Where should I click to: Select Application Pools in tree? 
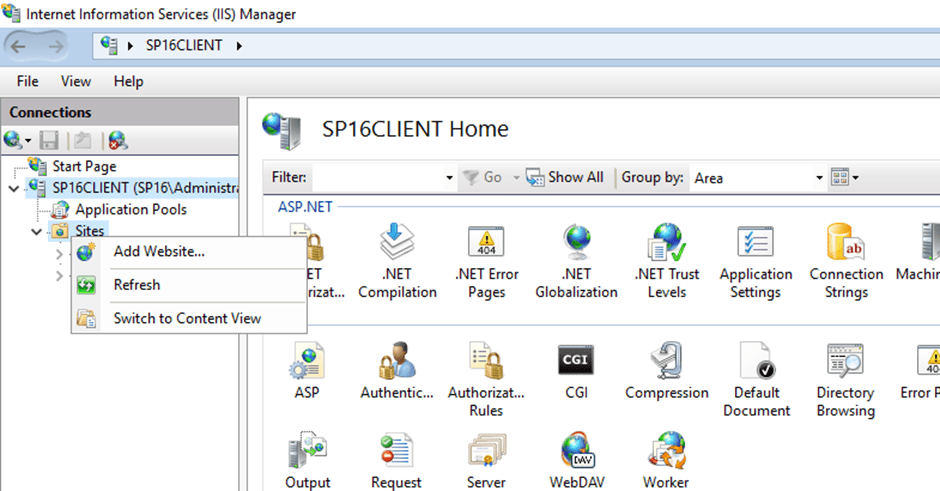(x=131, y=210)
